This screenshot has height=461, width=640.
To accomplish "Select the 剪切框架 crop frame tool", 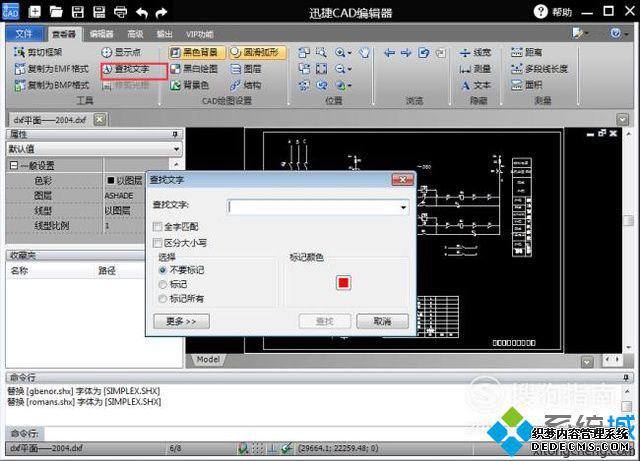I will [x=38, y=52].
